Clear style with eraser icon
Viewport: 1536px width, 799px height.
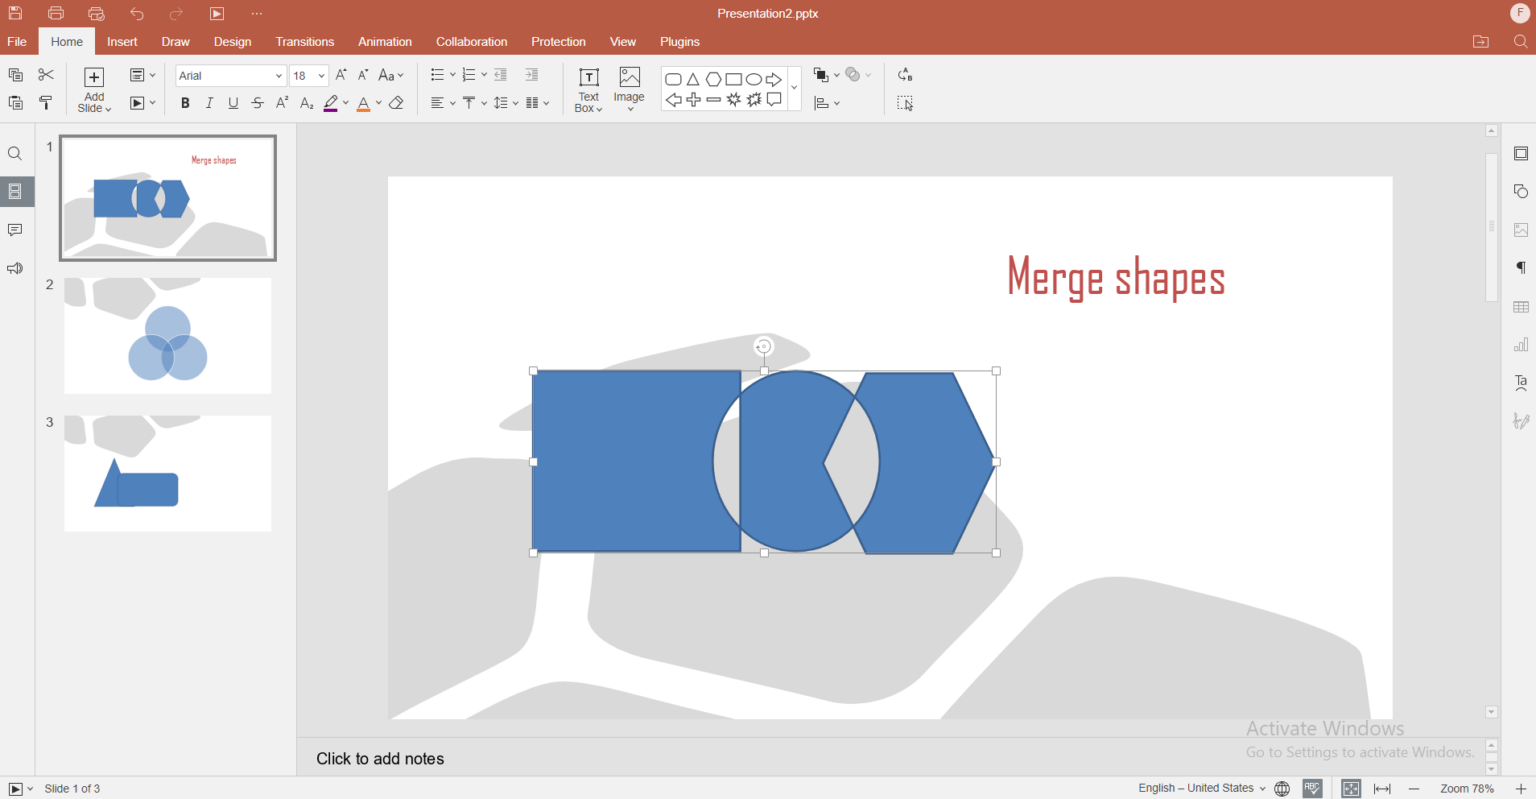397,103
